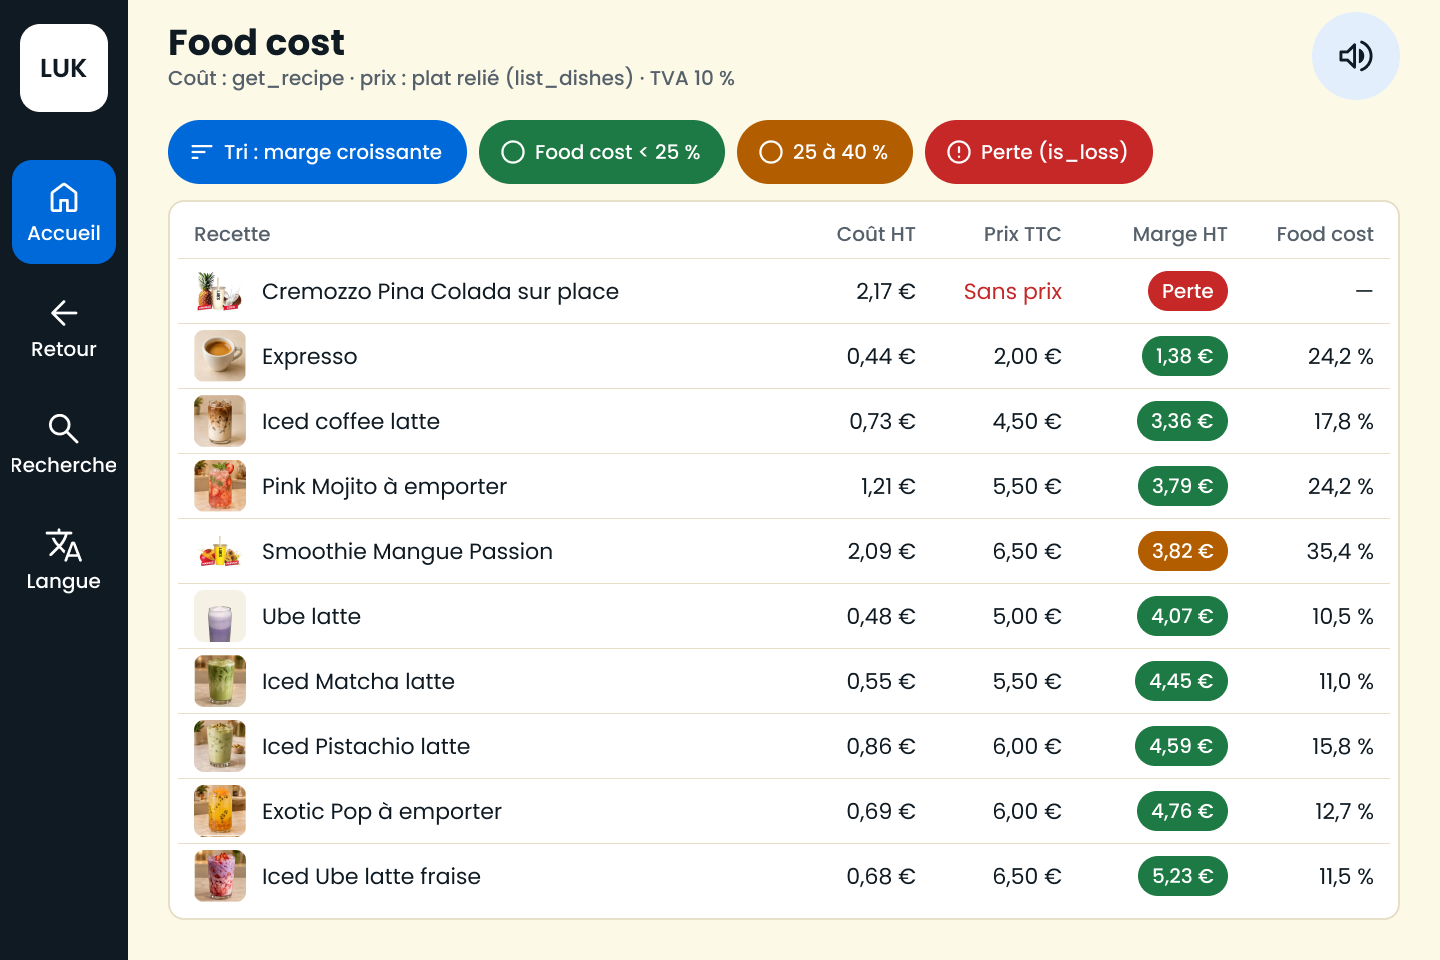1440x960 pixels.
Task: Toggle the Food cost < 25 % filter
Action: click(x=601, y=152)
